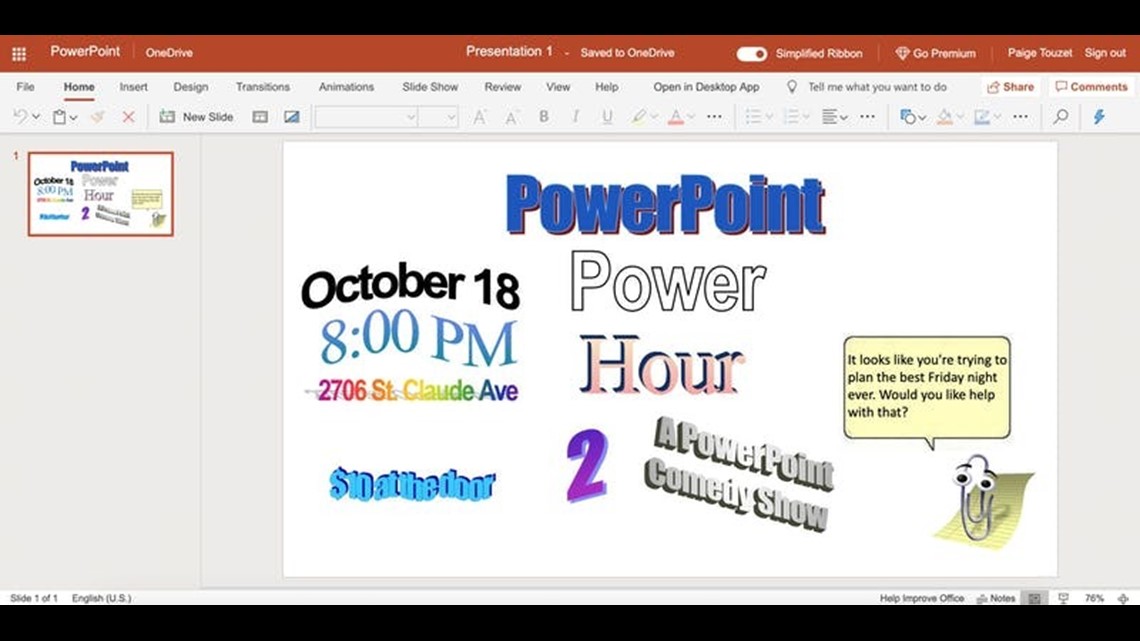This screenshot has width=1140, height=641.
Task: Open the Comments pane button
Action: (x=1091, y=86)
